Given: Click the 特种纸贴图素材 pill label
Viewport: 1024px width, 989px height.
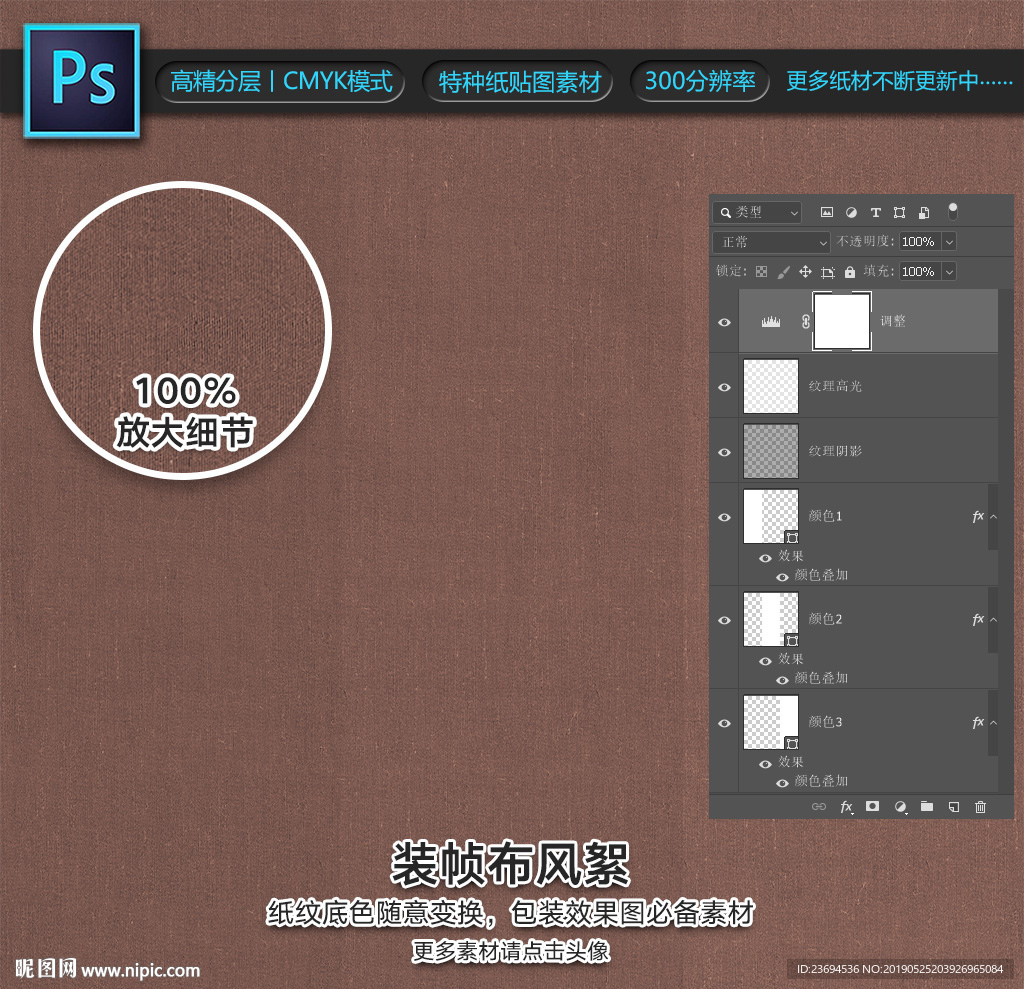Looking at the screenshot, I should pos(519,82).
